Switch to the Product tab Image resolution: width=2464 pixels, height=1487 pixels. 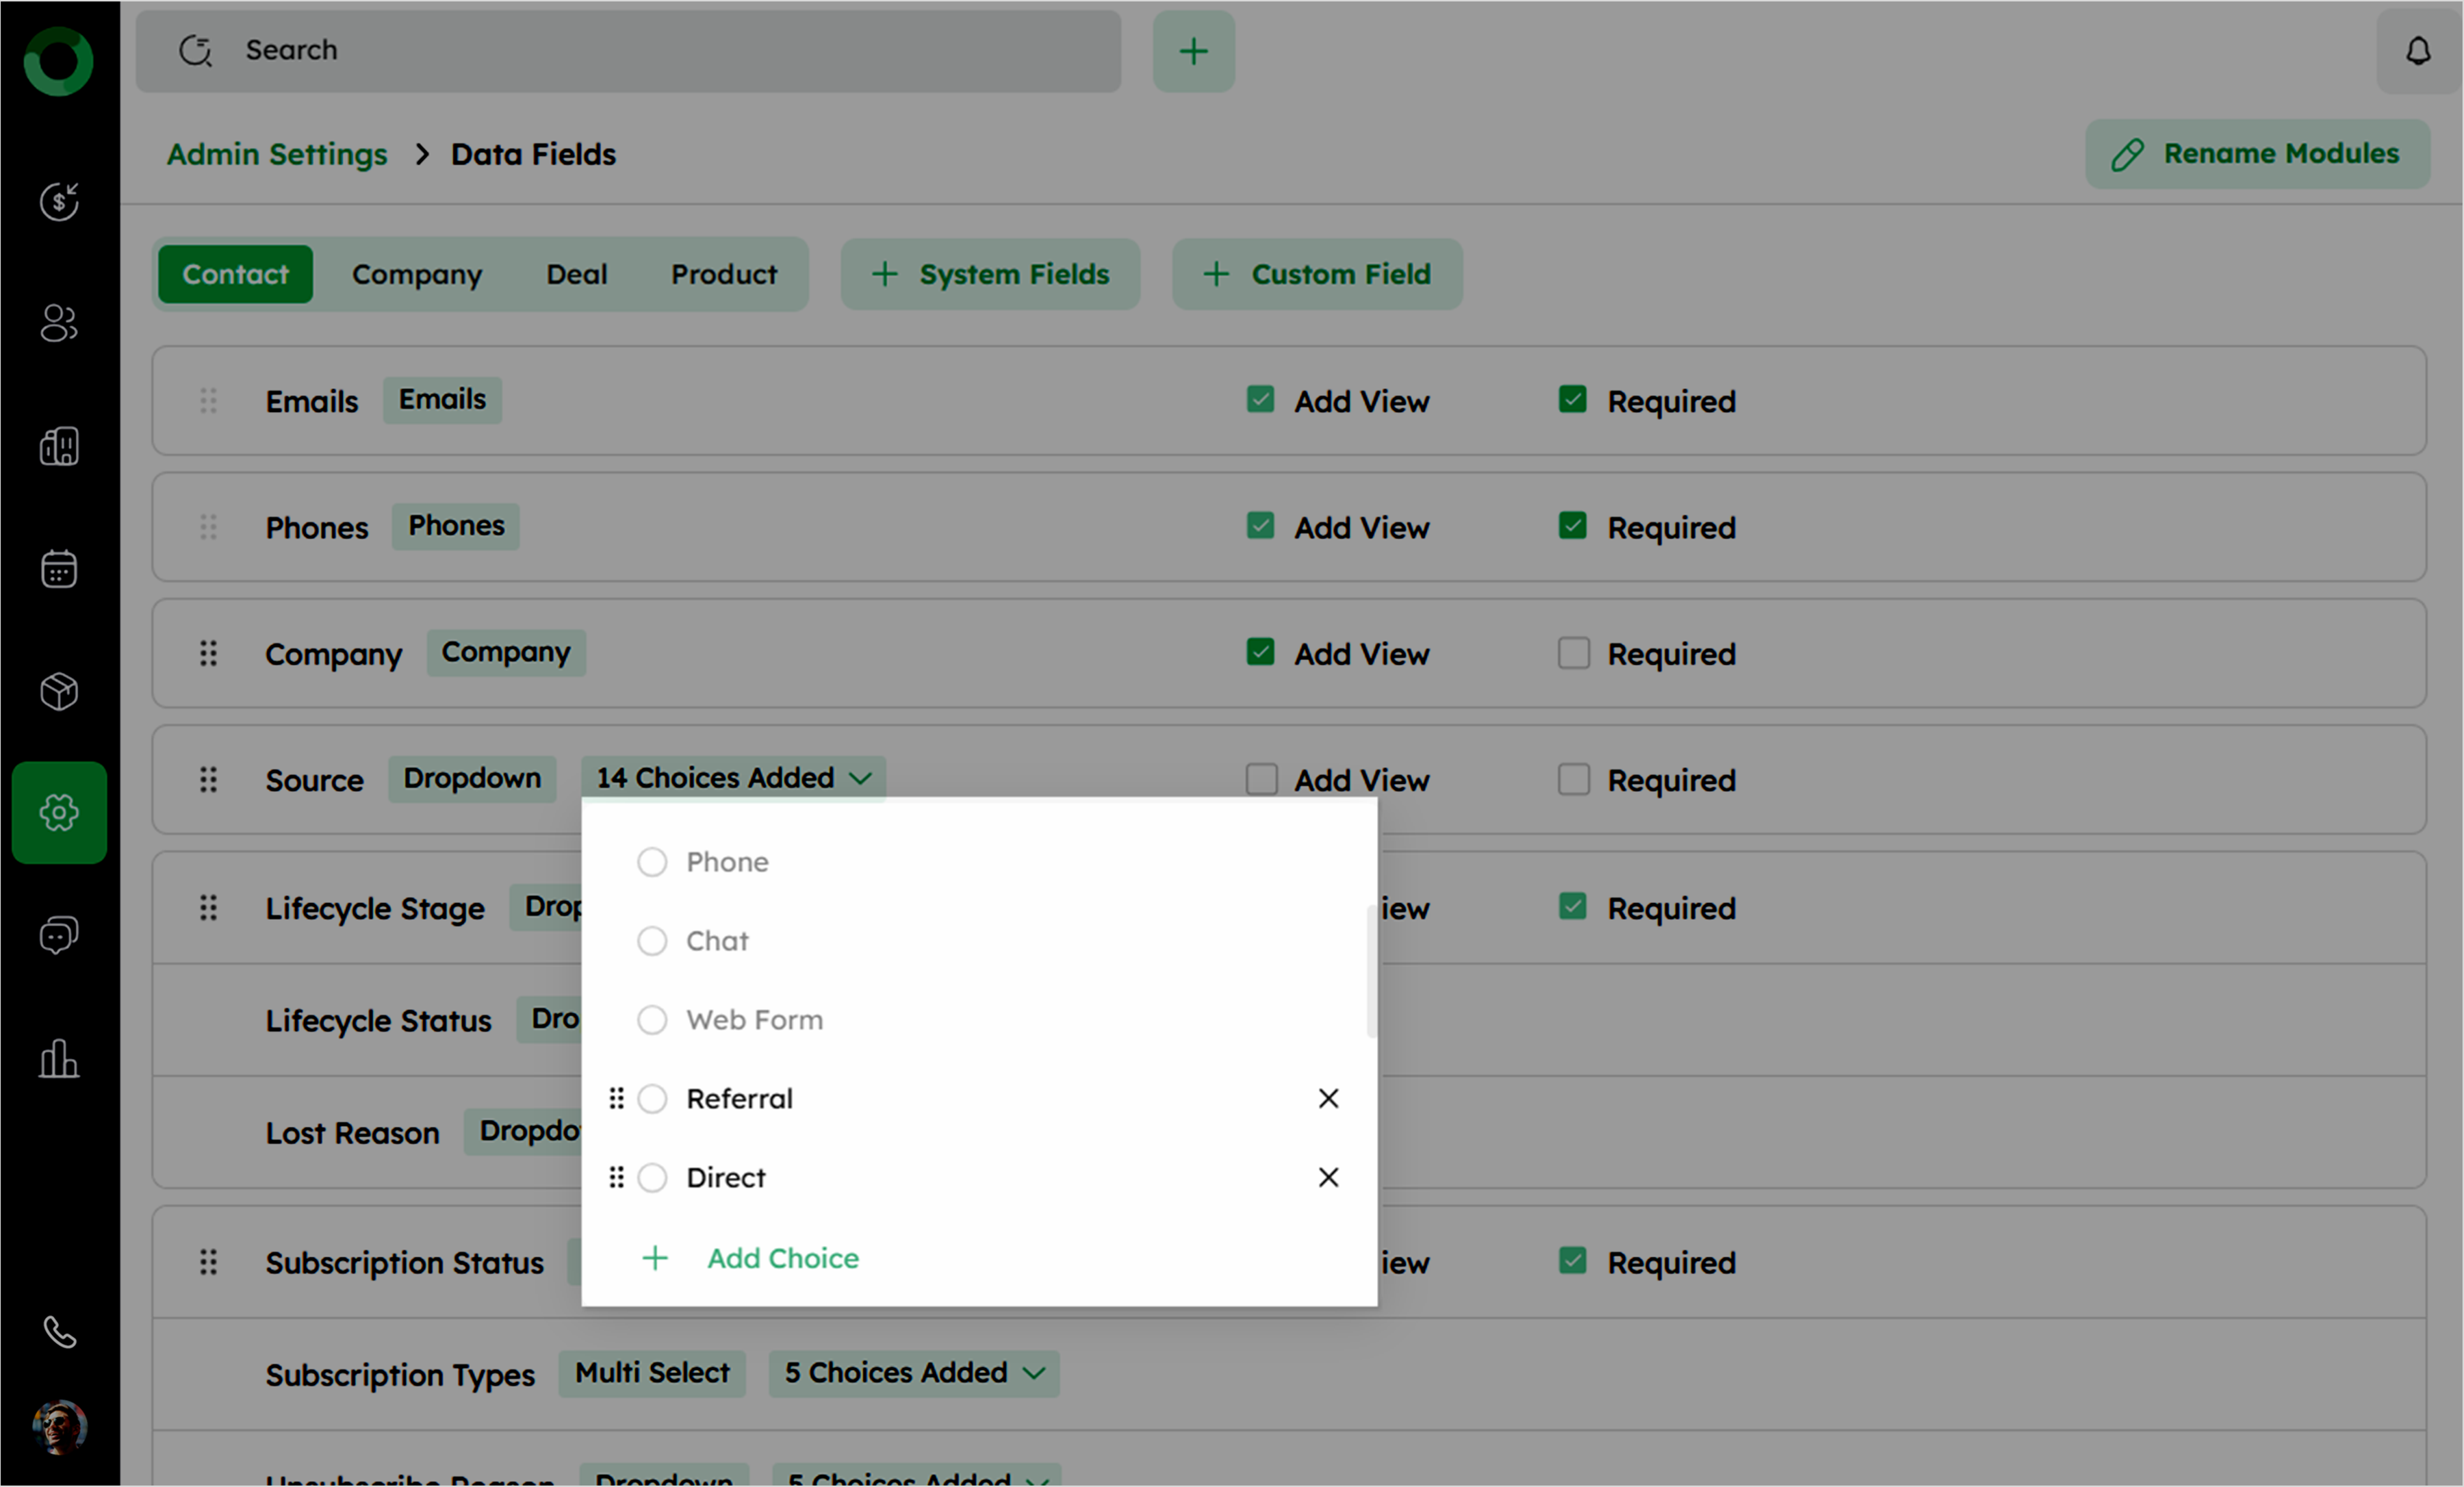tap(723, 274)
